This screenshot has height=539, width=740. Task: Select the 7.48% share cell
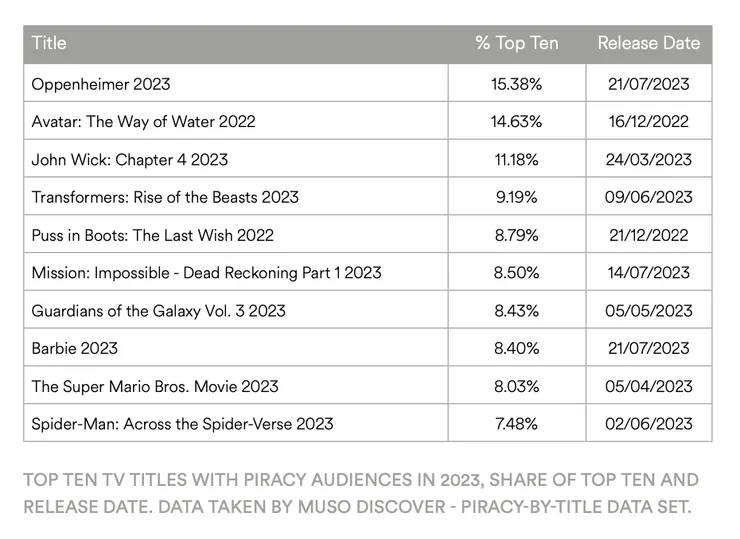(516, 424)
